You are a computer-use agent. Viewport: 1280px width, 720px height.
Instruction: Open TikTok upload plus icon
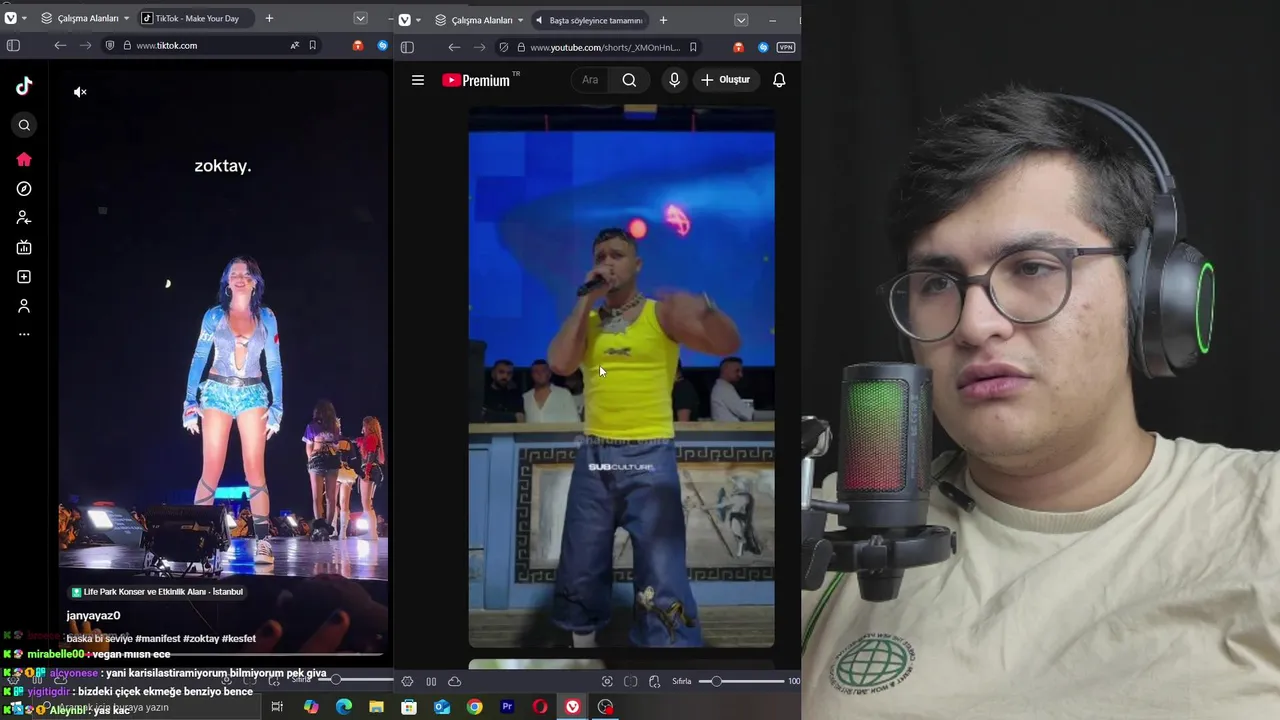pyautogui.click(x=24, y=277)
